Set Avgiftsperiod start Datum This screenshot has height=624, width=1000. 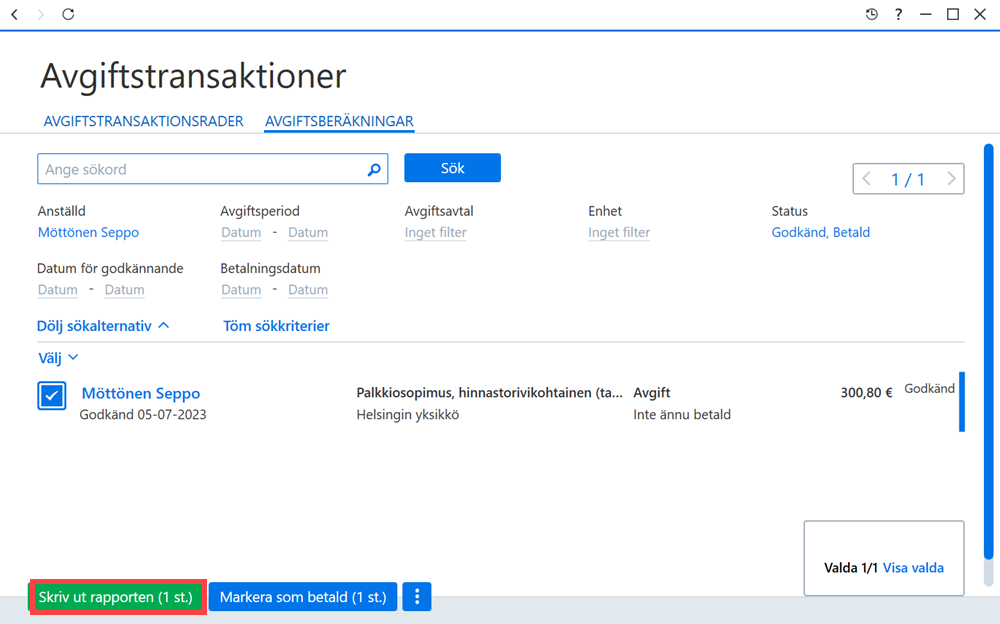(241, 232)
